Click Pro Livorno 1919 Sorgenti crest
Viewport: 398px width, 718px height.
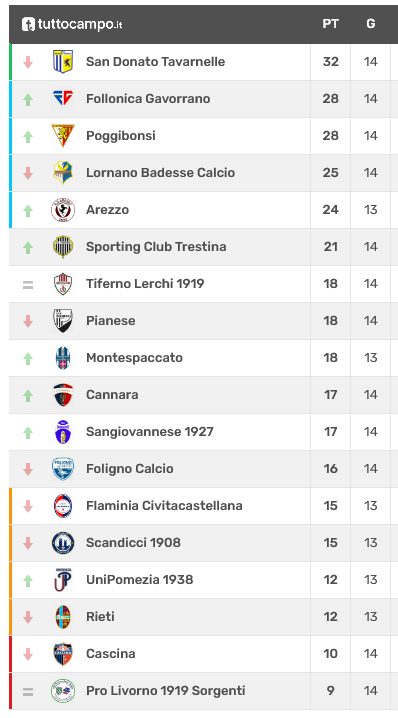[63, 691]
